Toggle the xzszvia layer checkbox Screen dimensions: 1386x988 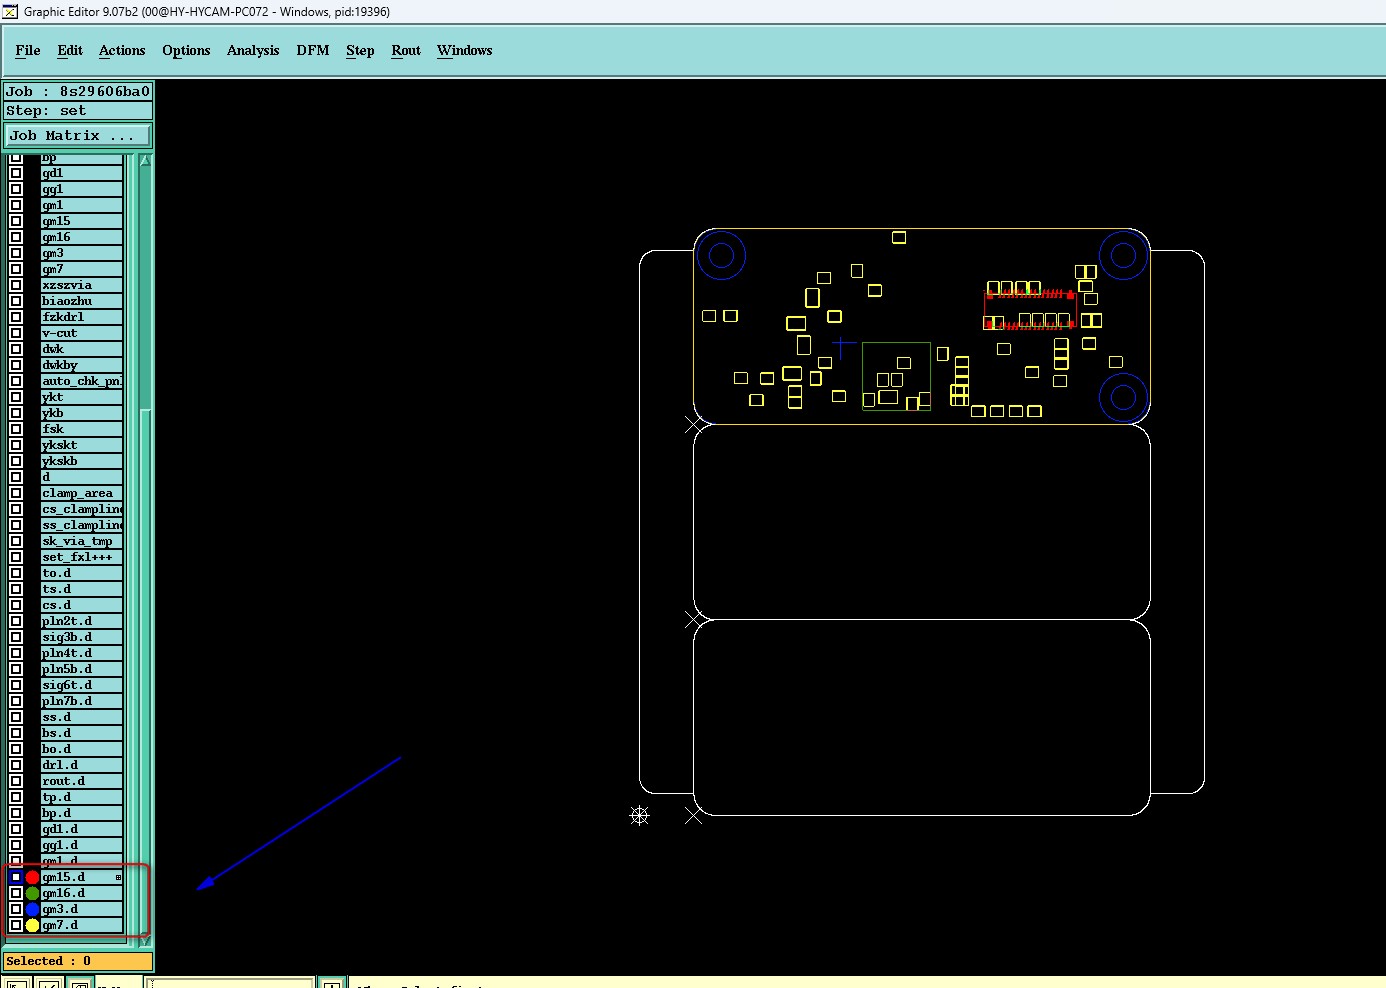pos(16,285)
